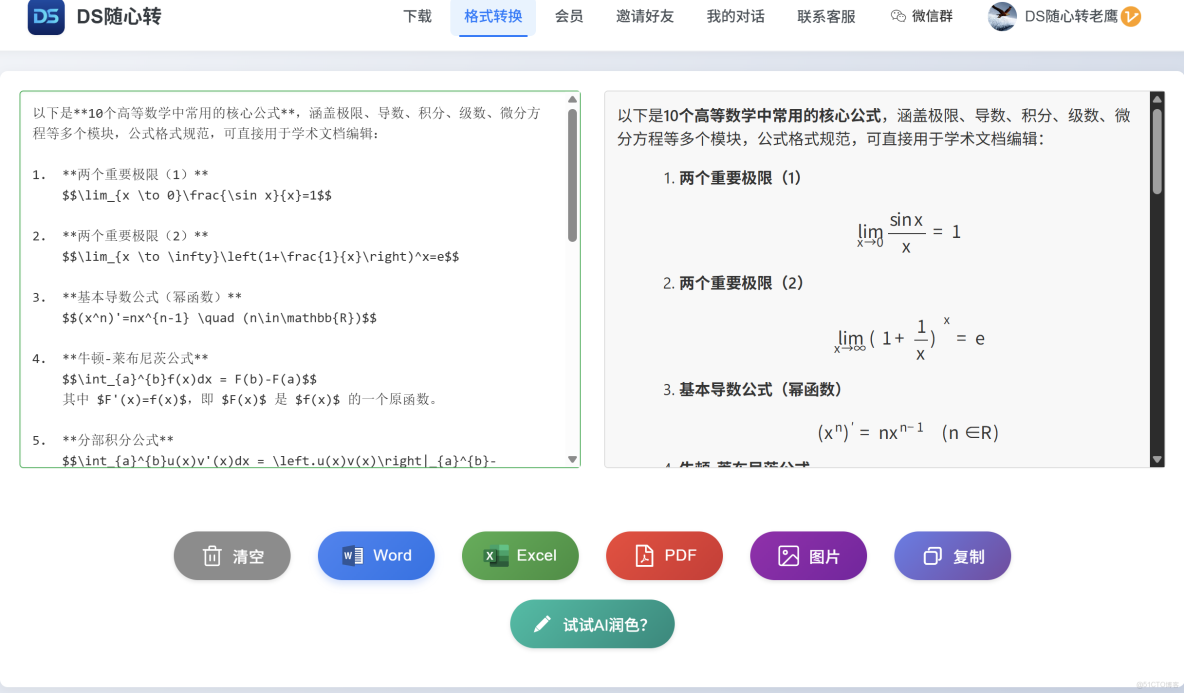Select the Excel export icon
Screen dimensions: 1184x693
point(495,555)
